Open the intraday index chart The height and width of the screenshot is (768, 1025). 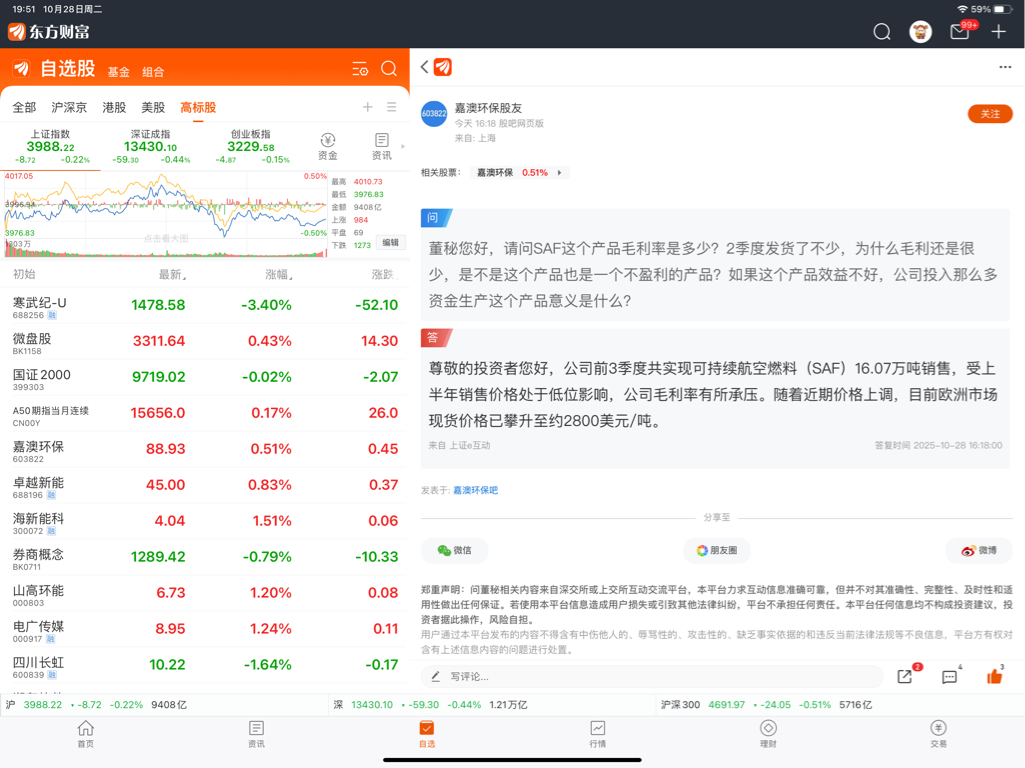click(x=166, y=214)
